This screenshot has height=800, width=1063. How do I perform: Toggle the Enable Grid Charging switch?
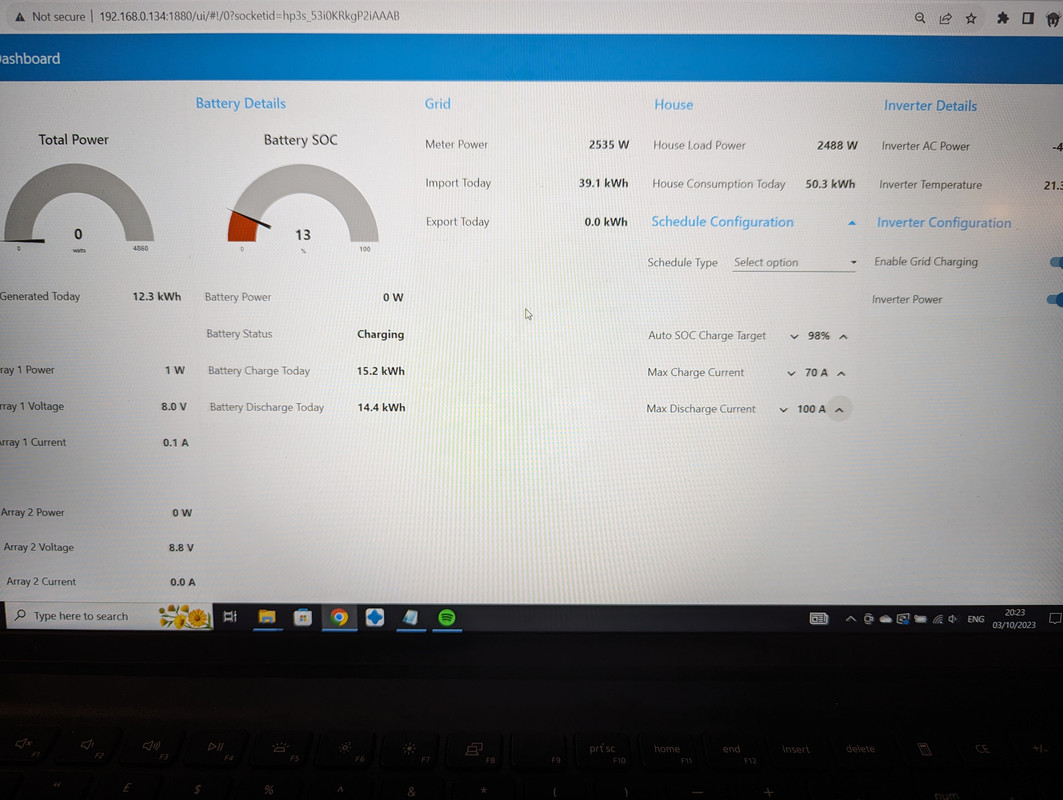(x=1056, y=262)
